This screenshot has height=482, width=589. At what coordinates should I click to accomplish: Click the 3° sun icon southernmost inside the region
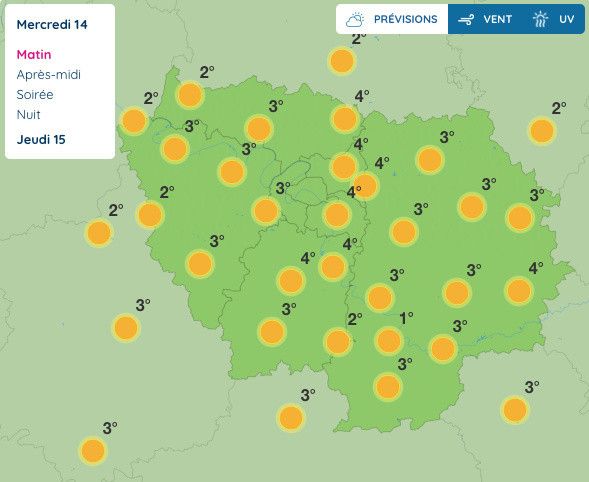point(388,387)
